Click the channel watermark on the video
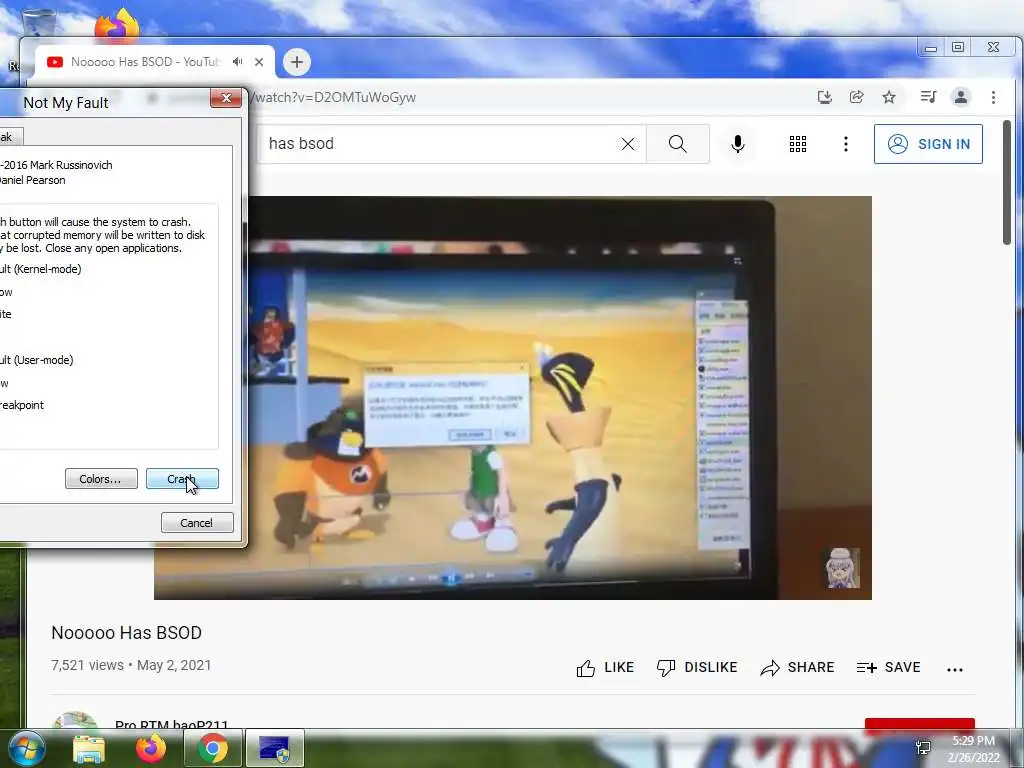Screen dimensions: 1024x768 point(842,568)
